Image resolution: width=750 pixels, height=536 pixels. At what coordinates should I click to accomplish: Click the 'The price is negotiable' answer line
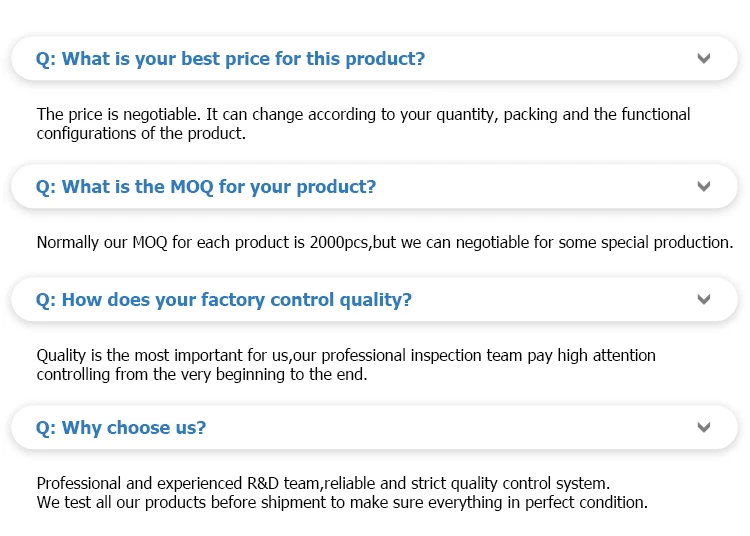tap(363, 115)
